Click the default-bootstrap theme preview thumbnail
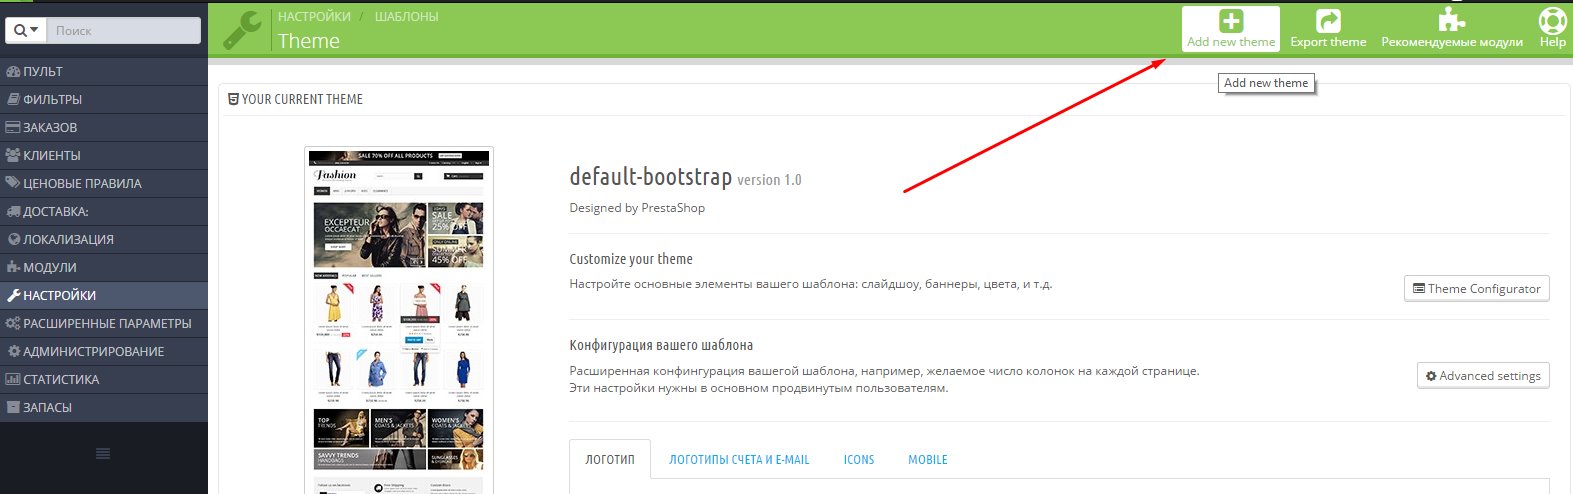This screenshot has width=1573, height=494. [x=398, y=320]
